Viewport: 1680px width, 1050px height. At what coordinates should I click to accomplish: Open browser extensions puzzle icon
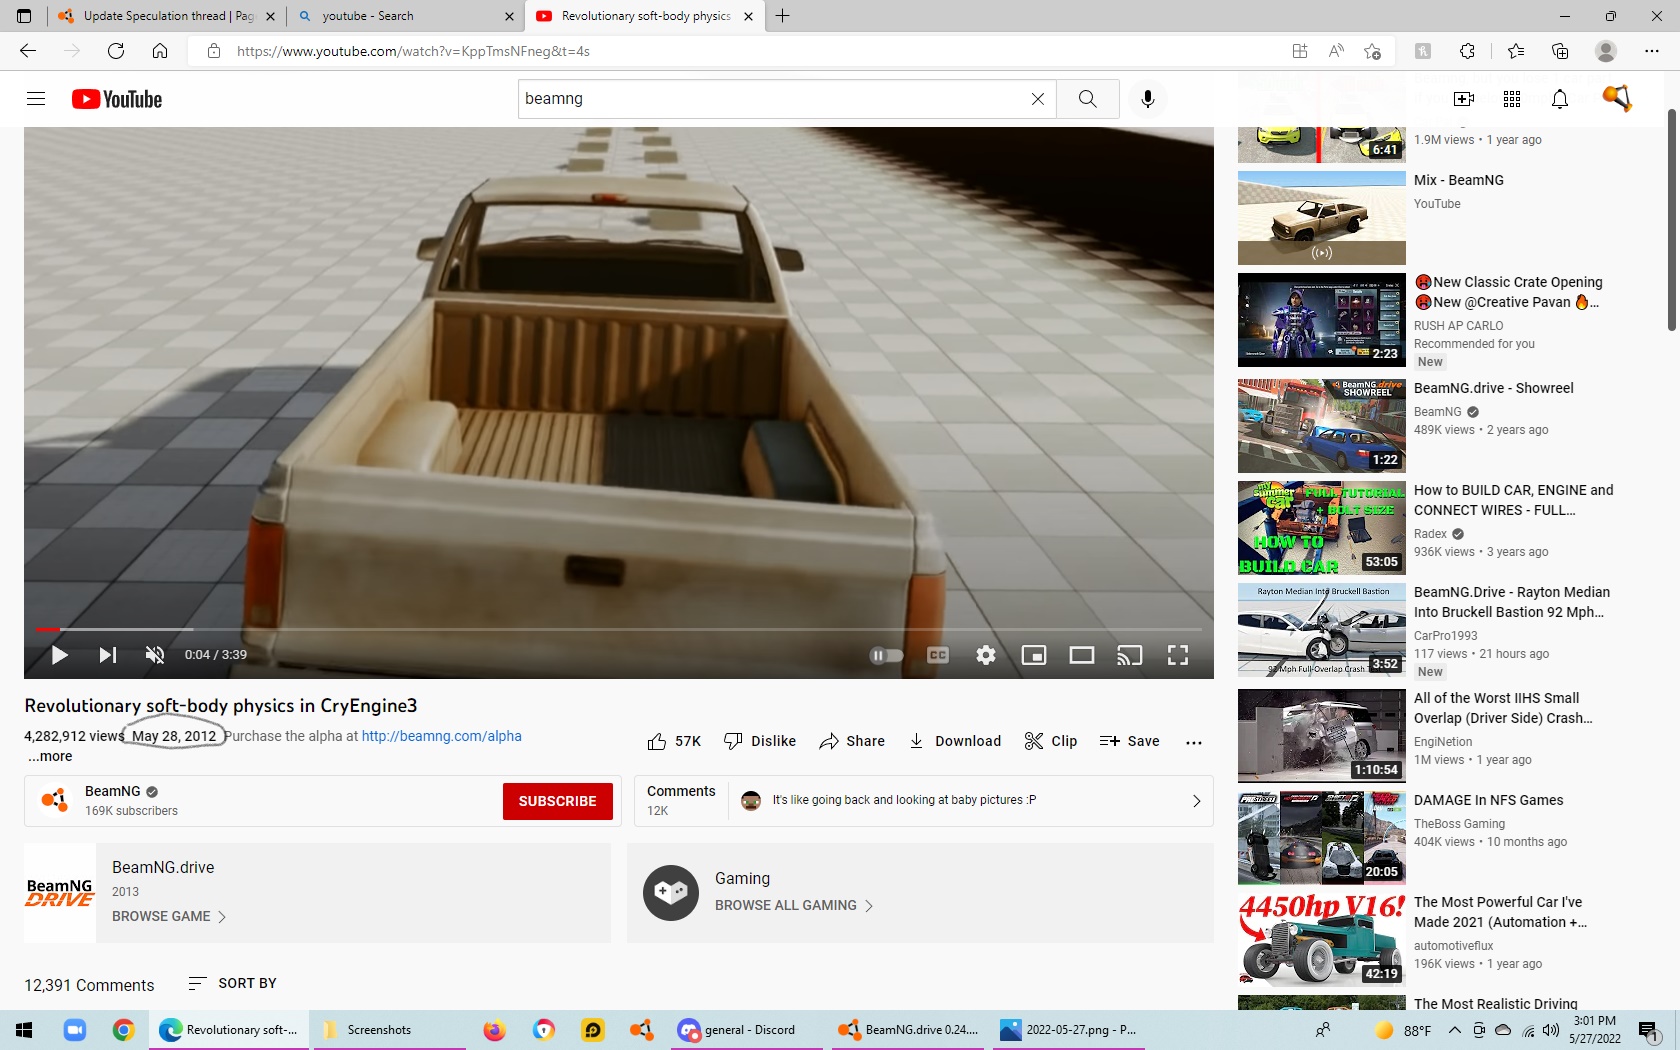[x=1467, y=51]
